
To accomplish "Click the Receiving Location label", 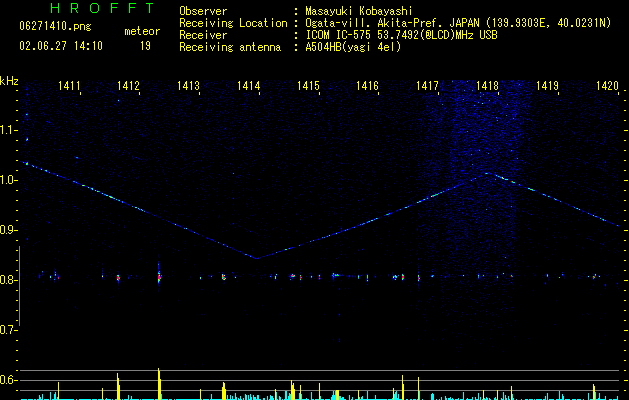I will pos(233,23).
